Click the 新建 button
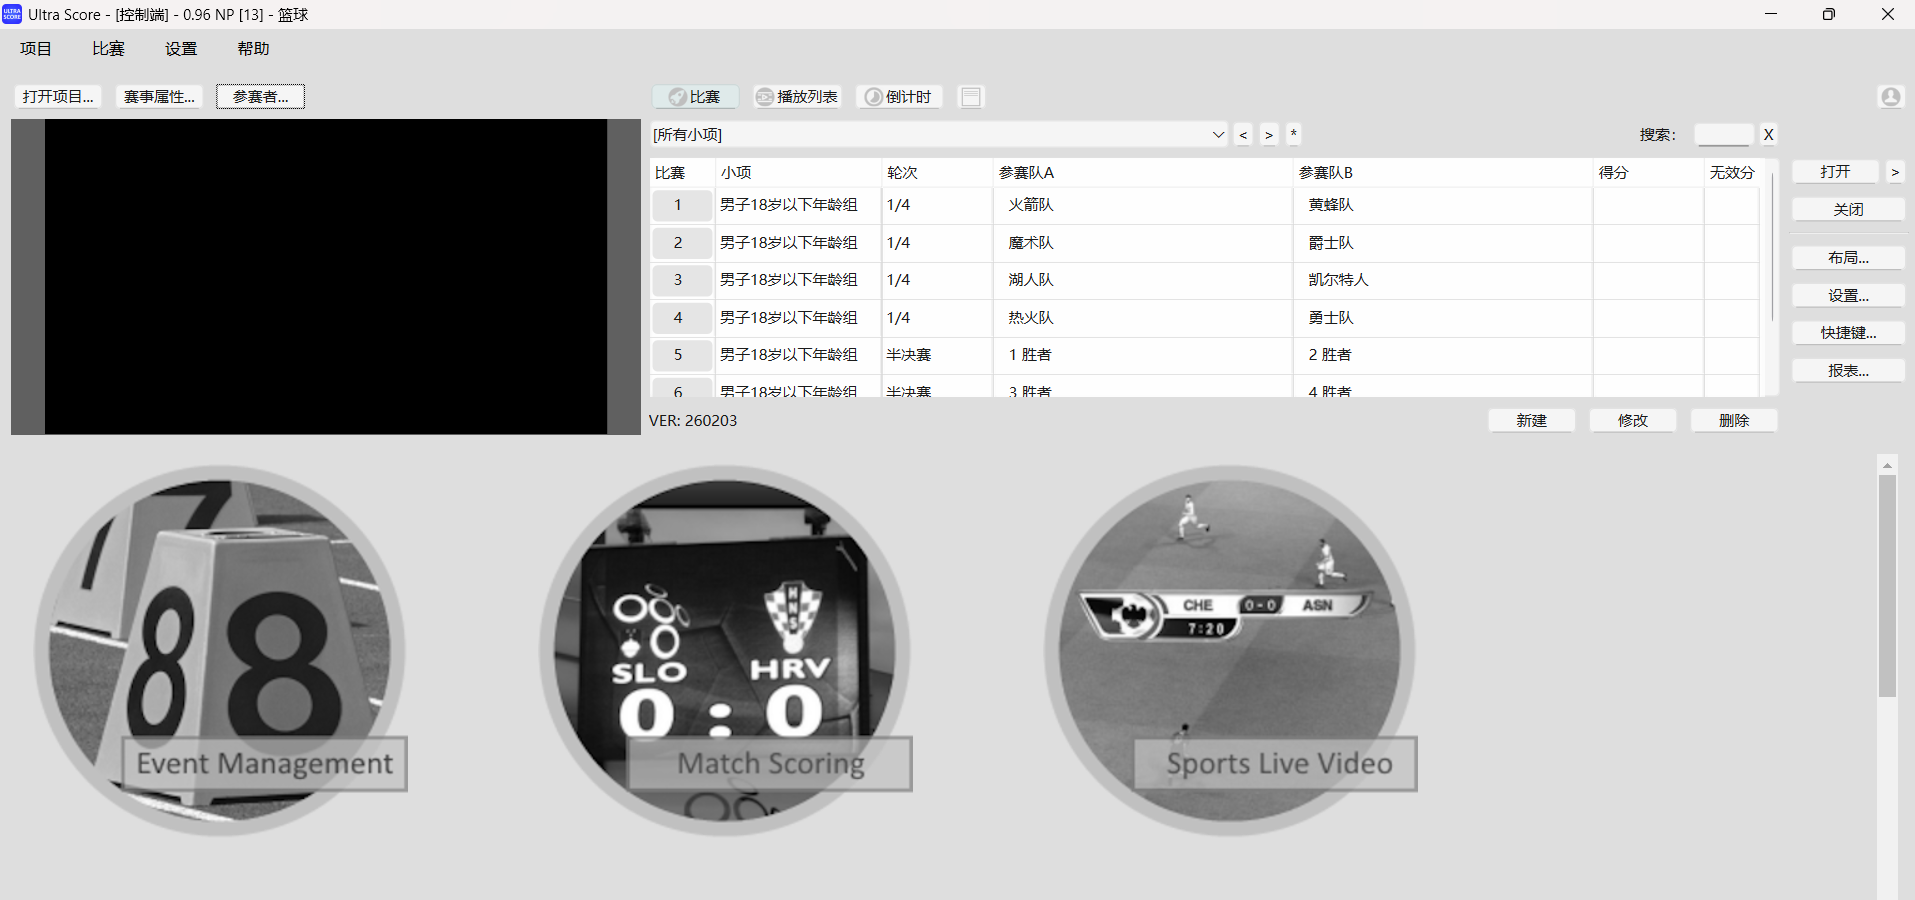The image size is (1915, 900). click(x=1531, y=421)
